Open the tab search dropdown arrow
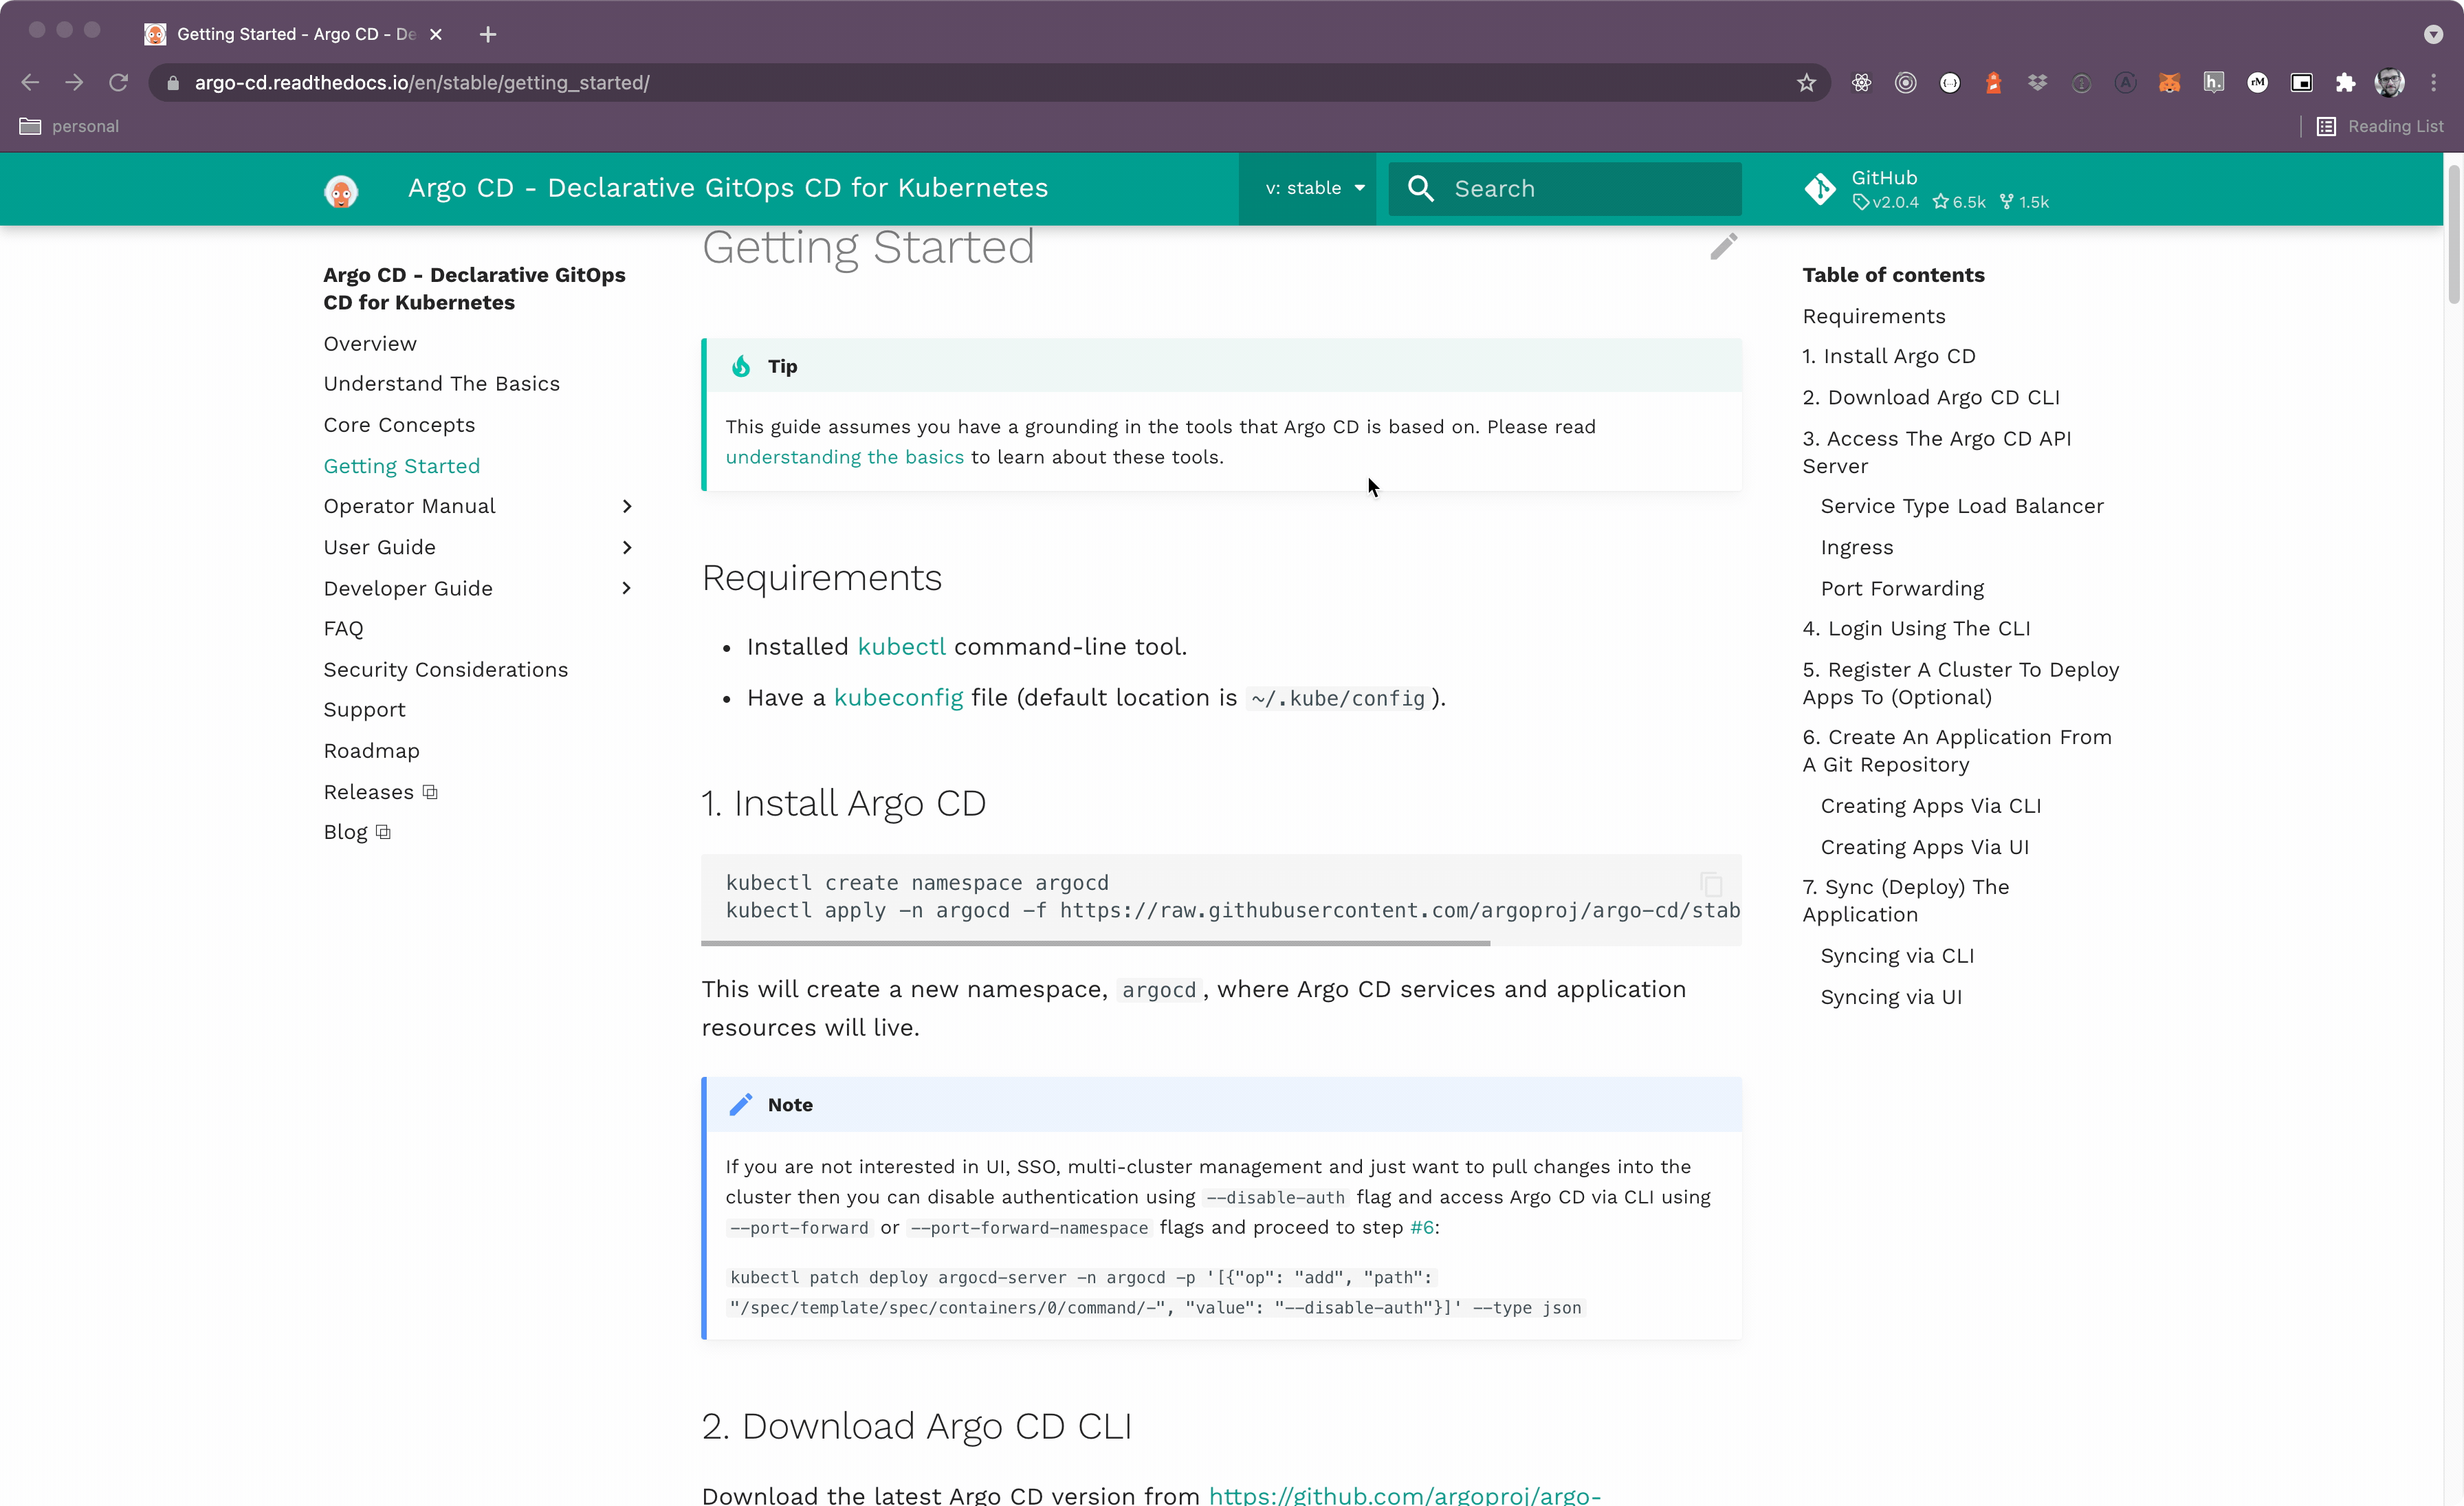 [2433, 34]
